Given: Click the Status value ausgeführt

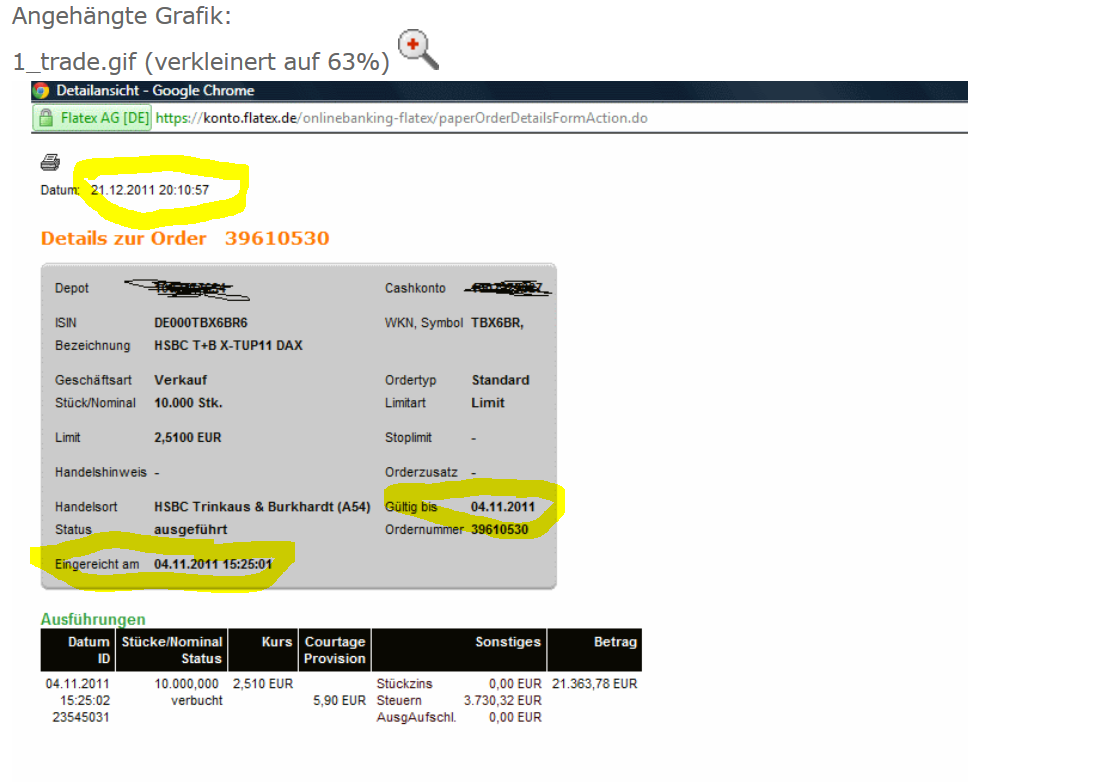Looking at the screenshot, I should (x=191, y=529).
